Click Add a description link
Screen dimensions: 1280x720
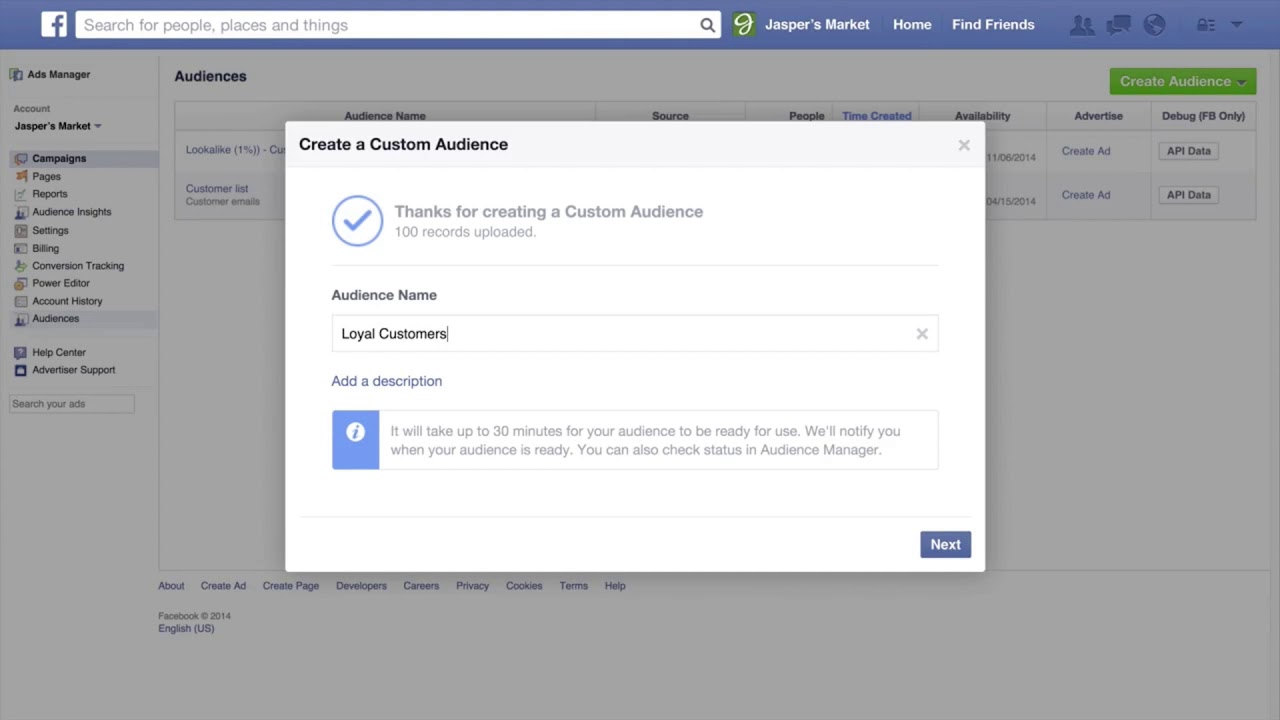click(387, 381)
